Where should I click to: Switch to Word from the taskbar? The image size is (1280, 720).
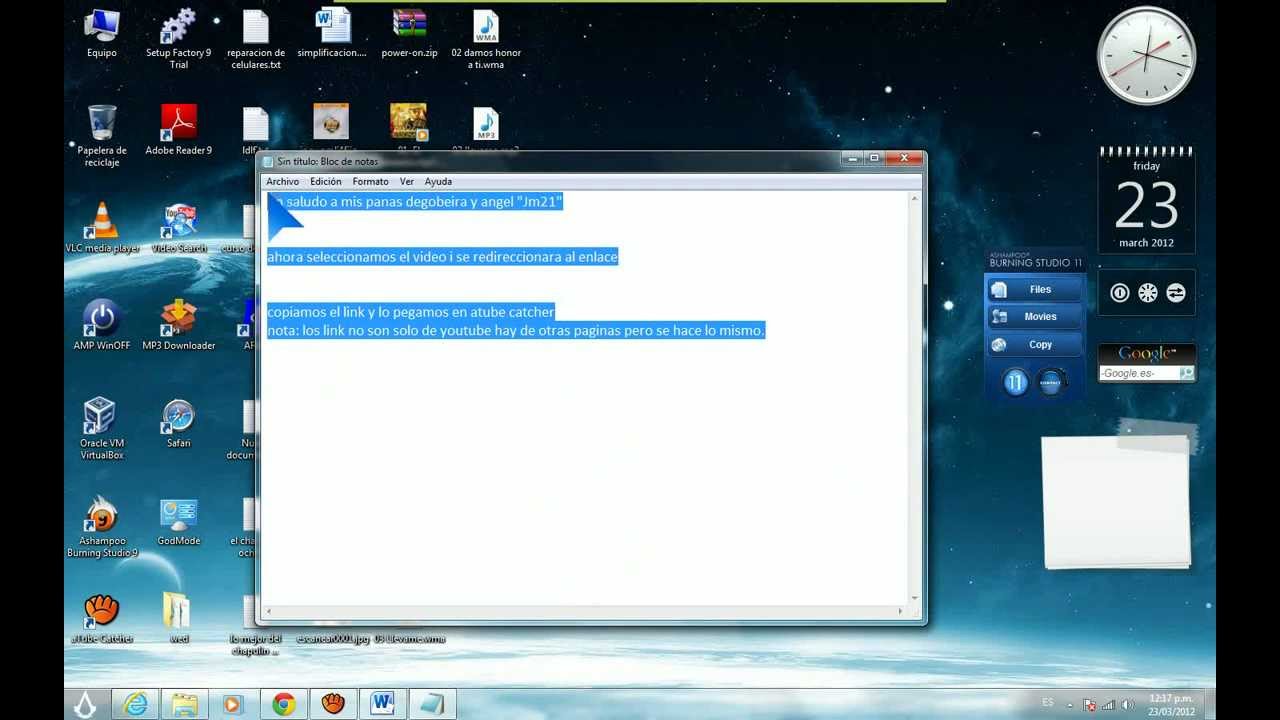[x=382, y=704]
